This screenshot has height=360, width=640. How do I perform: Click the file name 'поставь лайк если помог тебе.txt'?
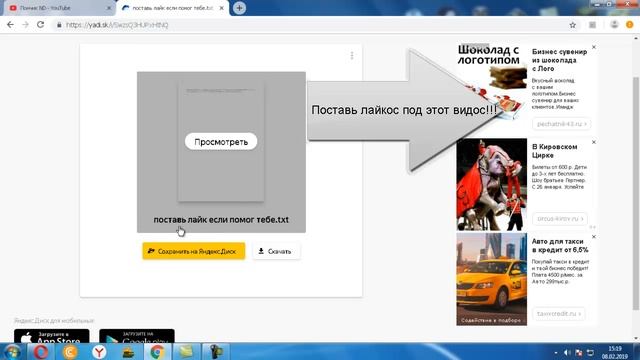coord(221,220)
